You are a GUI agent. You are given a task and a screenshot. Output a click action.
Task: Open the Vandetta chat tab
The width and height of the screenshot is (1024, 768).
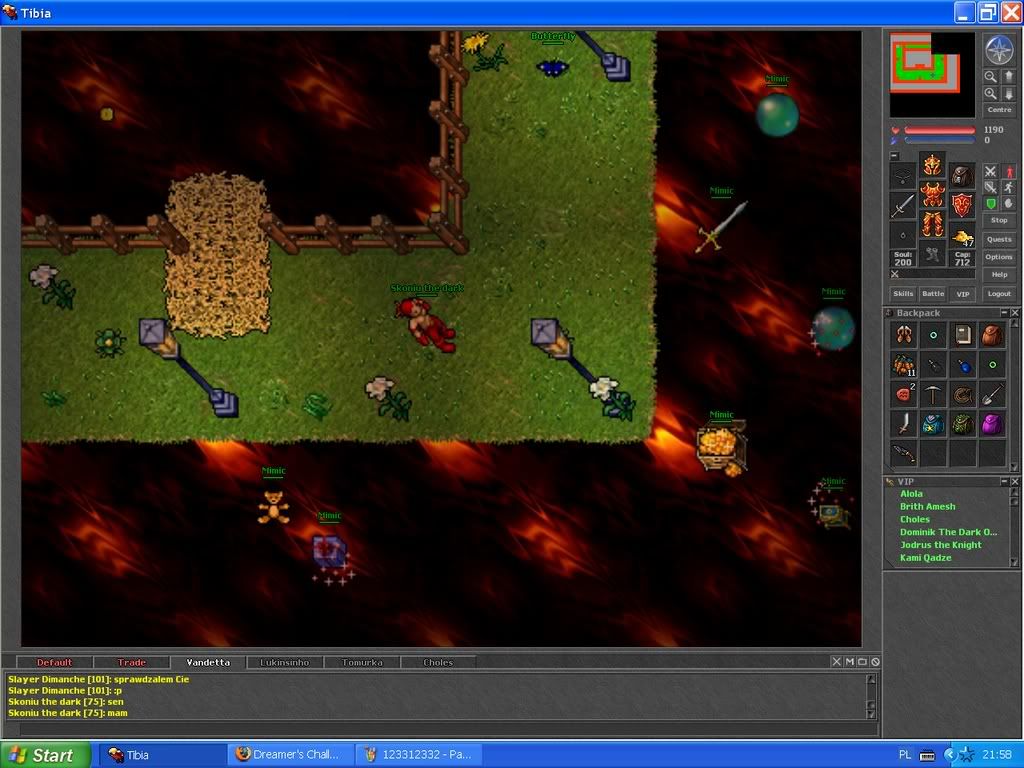[208, 662]
